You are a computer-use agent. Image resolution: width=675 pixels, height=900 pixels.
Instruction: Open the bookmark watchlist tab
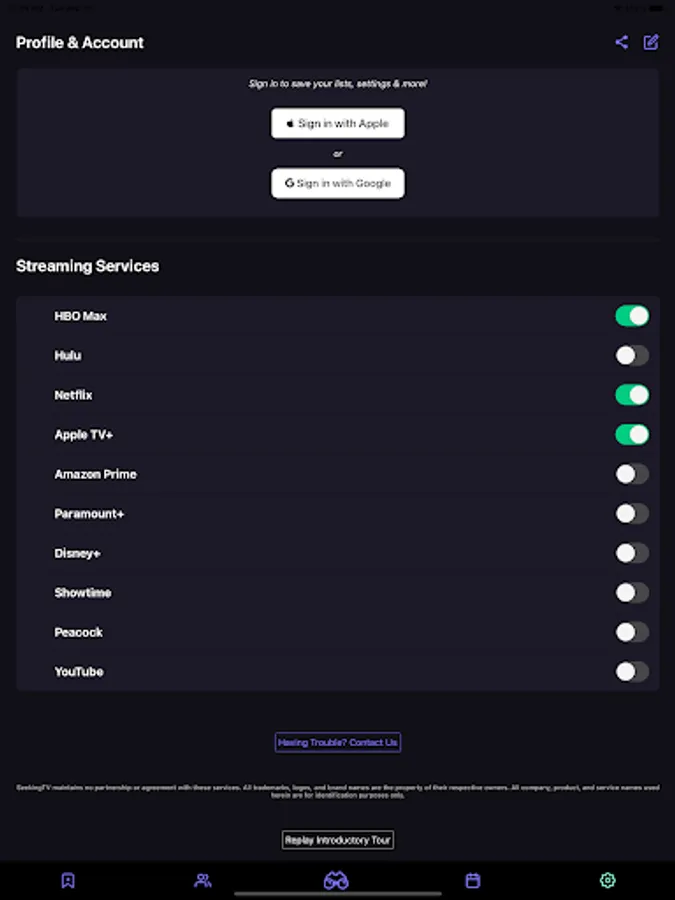[68, 881]
